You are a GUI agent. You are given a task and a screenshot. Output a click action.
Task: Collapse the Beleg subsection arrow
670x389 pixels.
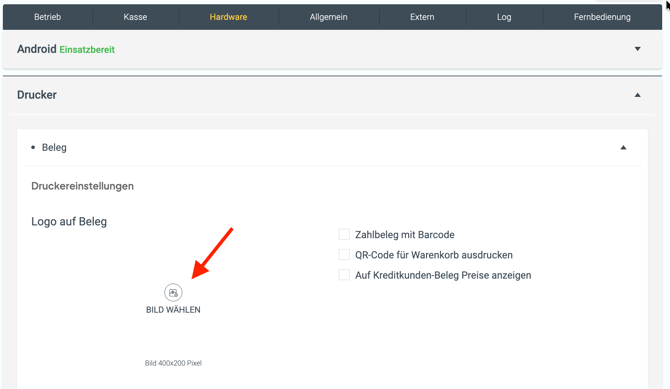(x=623, y=147)
